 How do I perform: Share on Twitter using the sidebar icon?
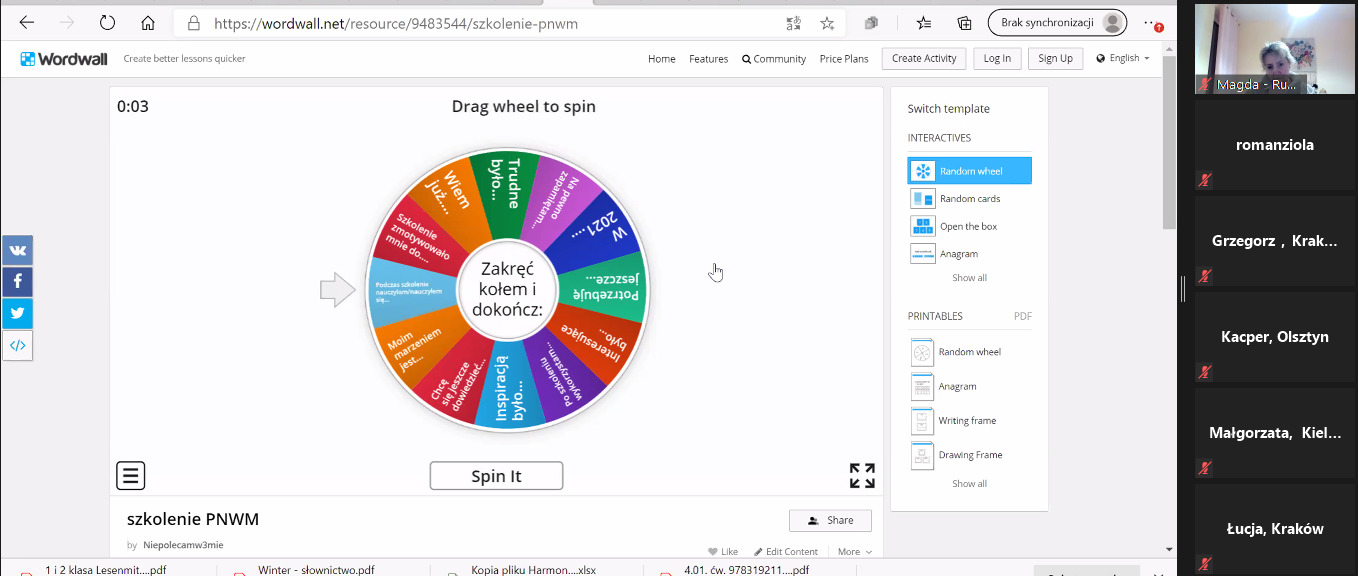pos(17,313)
